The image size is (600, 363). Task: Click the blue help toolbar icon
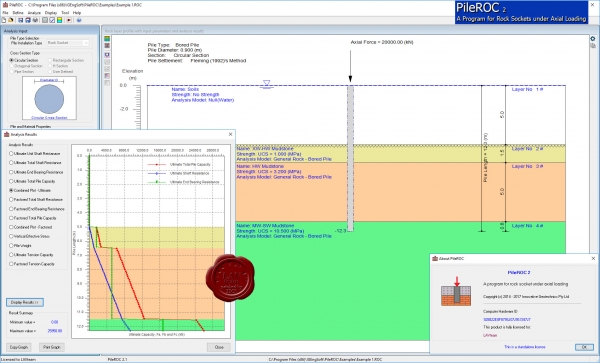(x=79, y=20)
